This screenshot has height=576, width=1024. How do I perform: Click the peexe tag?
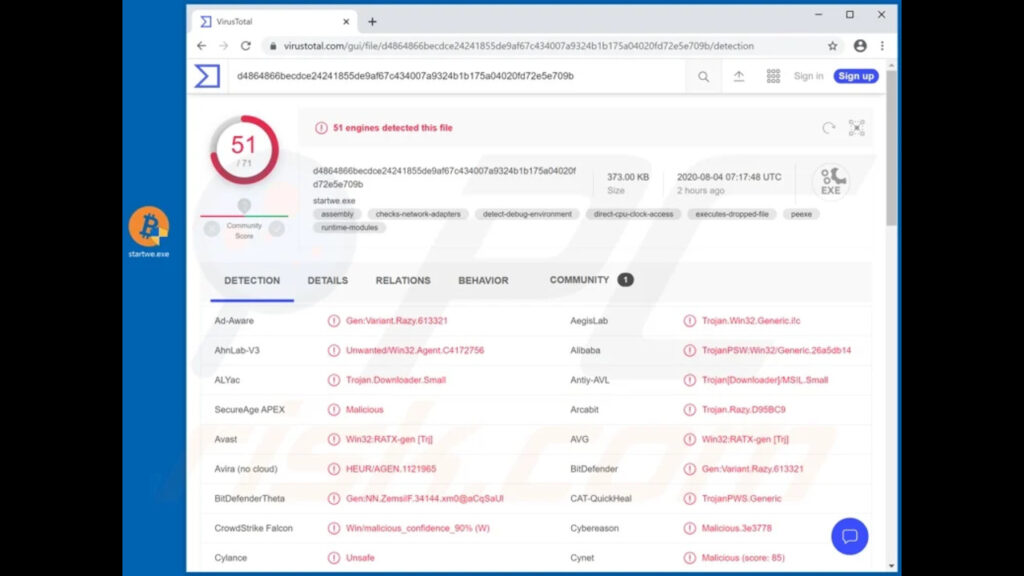pos(801,214)
